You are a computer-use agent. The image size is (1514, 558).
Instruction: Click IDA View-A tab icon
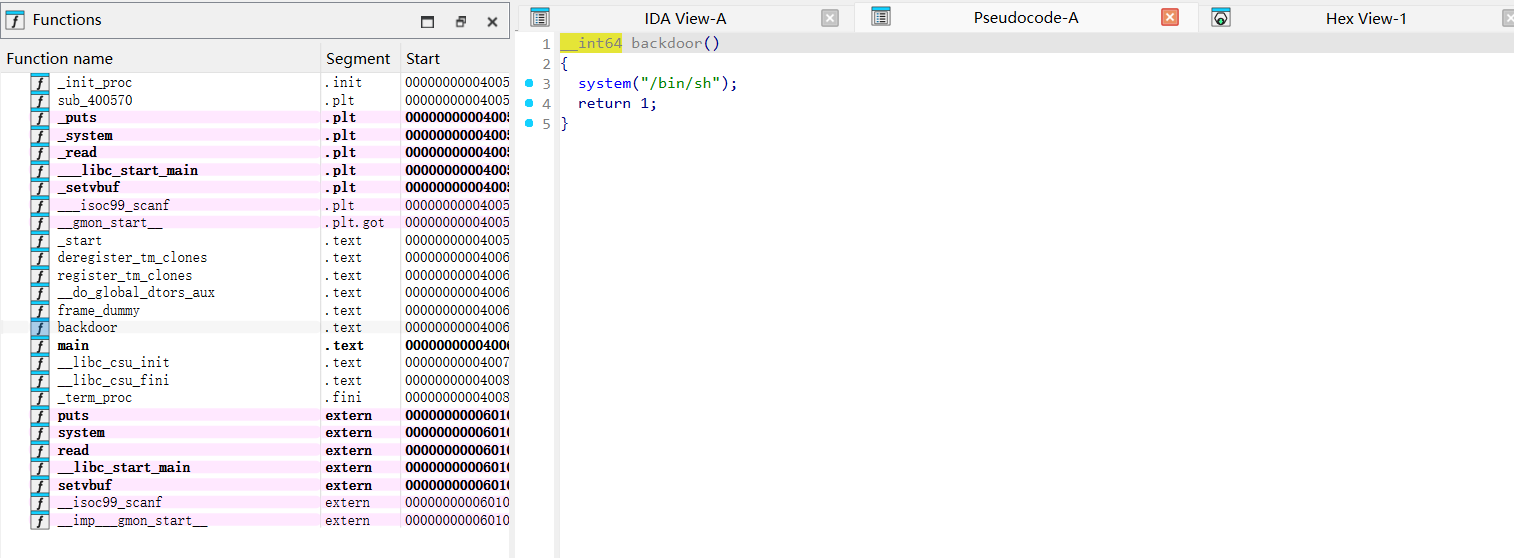coord(540,17)
